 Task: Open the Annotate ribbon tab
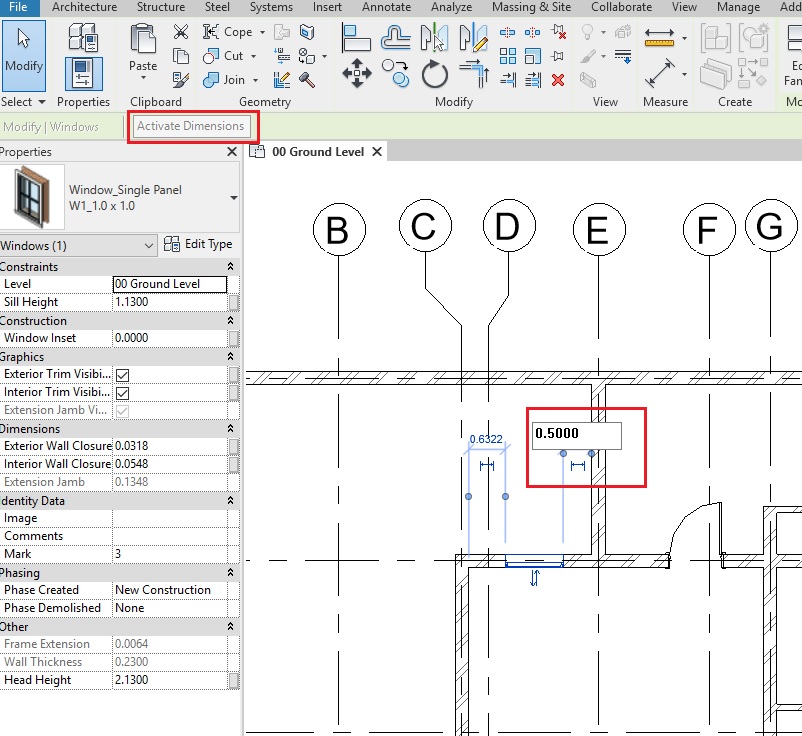387,7
